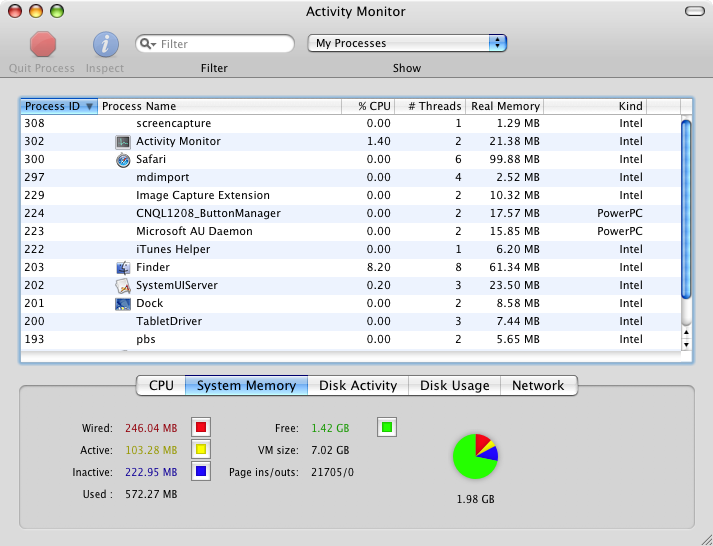Click the green Free color swatch

pyautogui.click(x=387, y=427)
